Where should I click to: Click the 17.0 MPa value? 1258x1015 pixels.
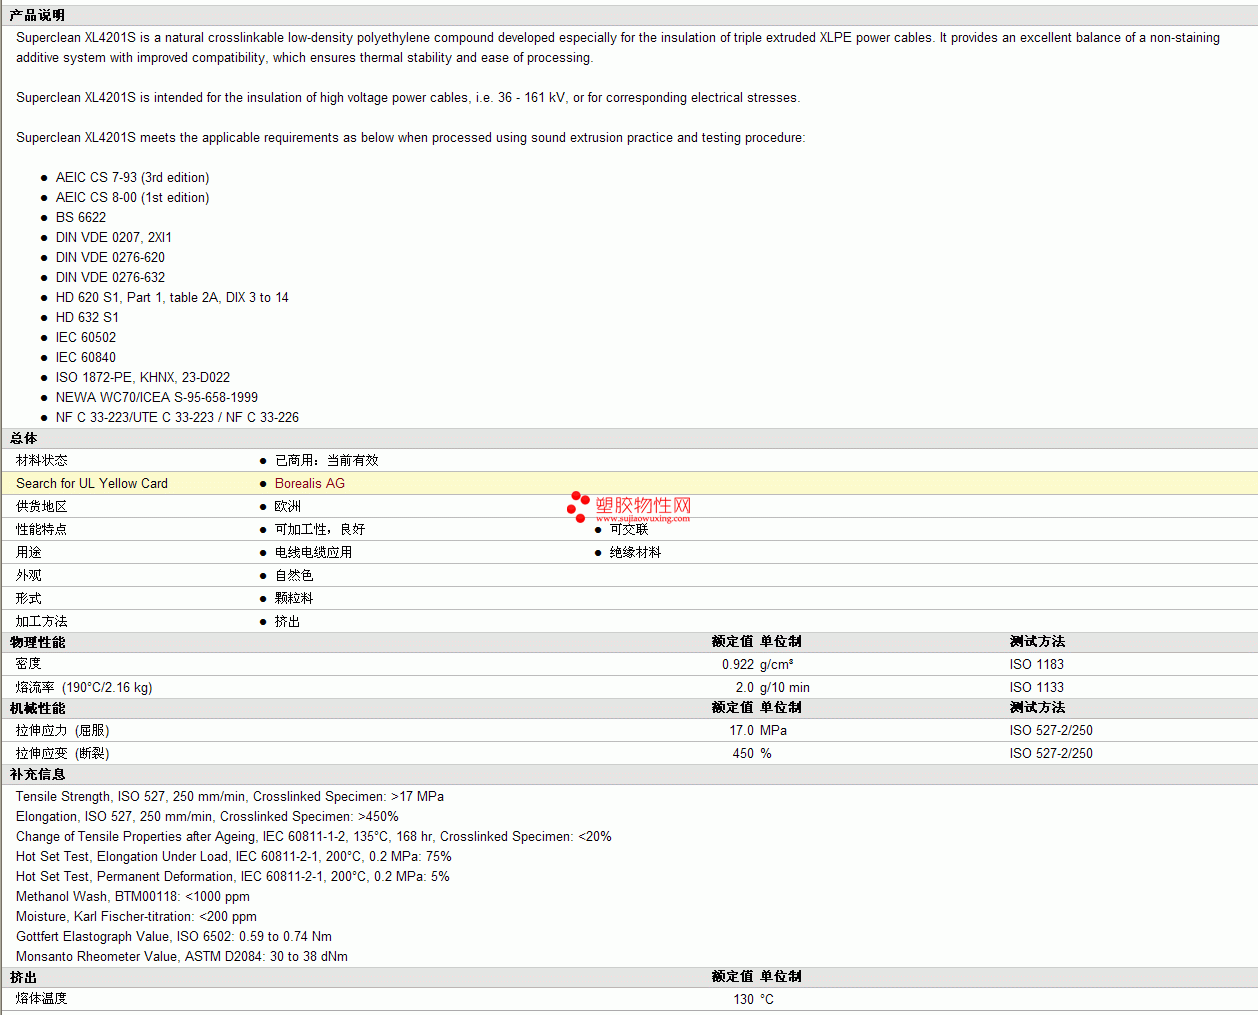[758, 730]
